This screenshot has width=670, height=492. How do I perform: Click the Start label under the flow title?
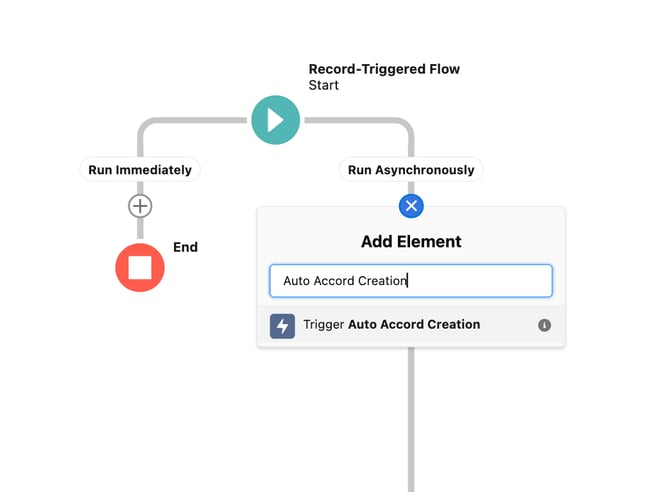click(323, 86)
